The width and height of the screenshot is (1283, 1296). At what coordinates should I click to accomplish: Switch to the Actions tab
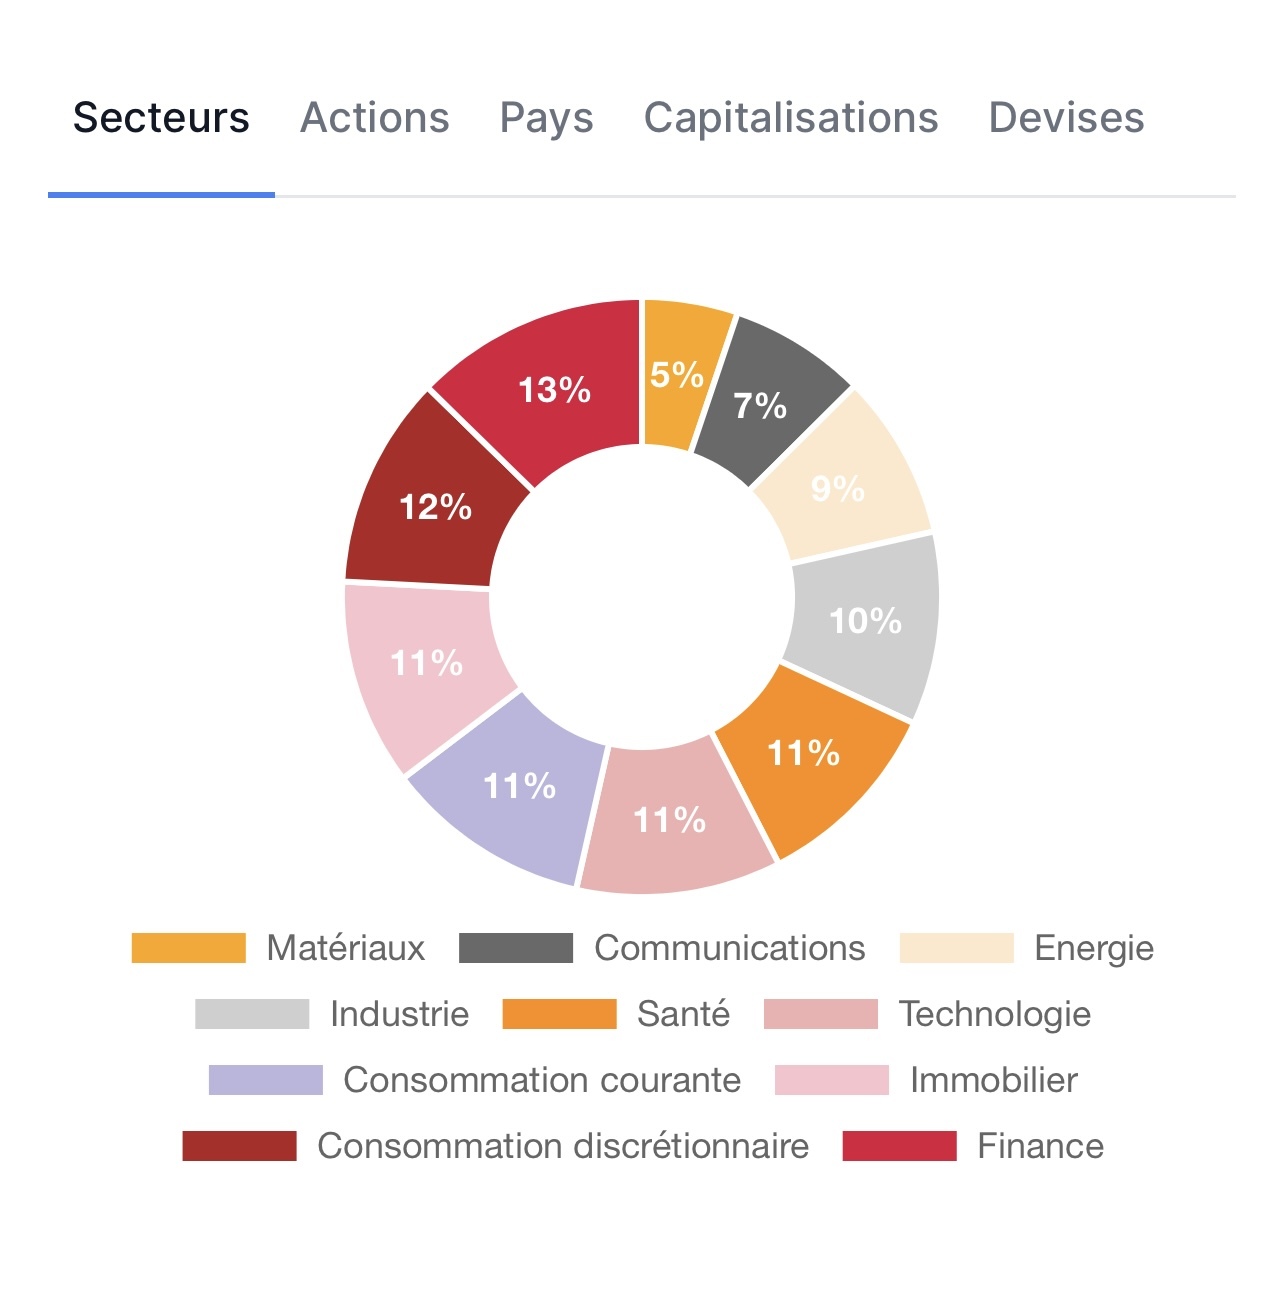[375, 118]
